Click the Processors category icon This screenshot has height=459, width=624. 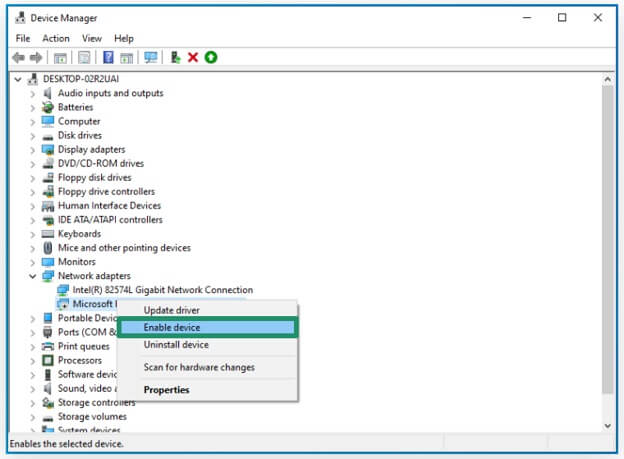(x=48, y=360)
